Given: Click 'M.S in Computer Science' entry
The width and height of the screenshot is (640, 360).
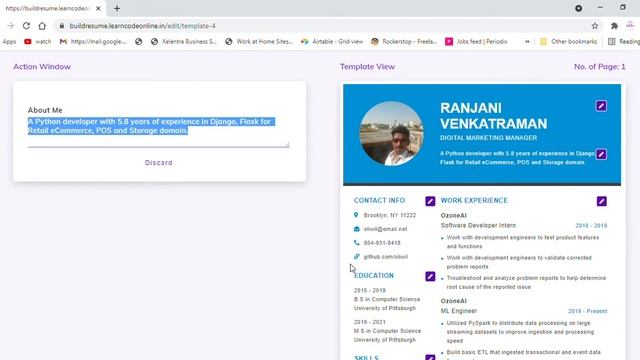Looking at the screenshot, I should 387,331.
